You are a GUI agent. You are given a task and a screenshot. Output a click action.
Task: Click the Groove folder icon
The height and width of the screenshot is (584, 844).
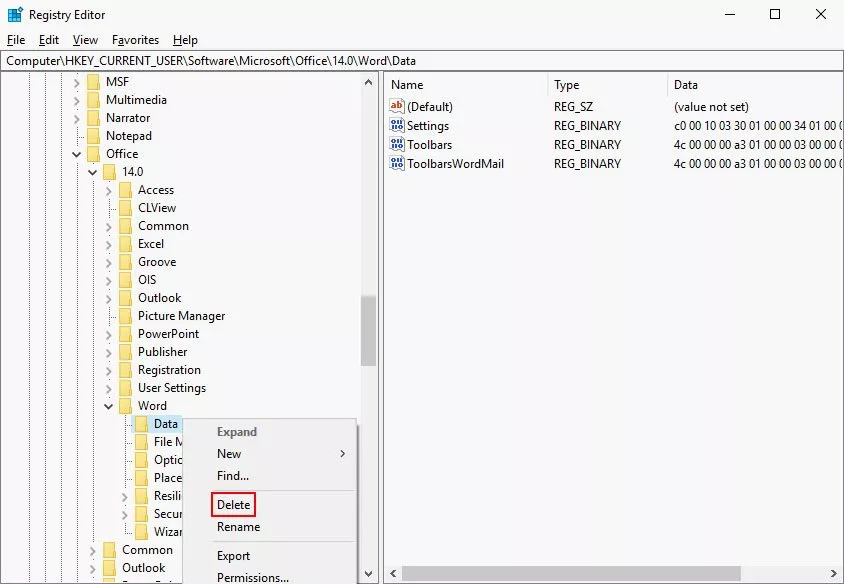point(125,262)
